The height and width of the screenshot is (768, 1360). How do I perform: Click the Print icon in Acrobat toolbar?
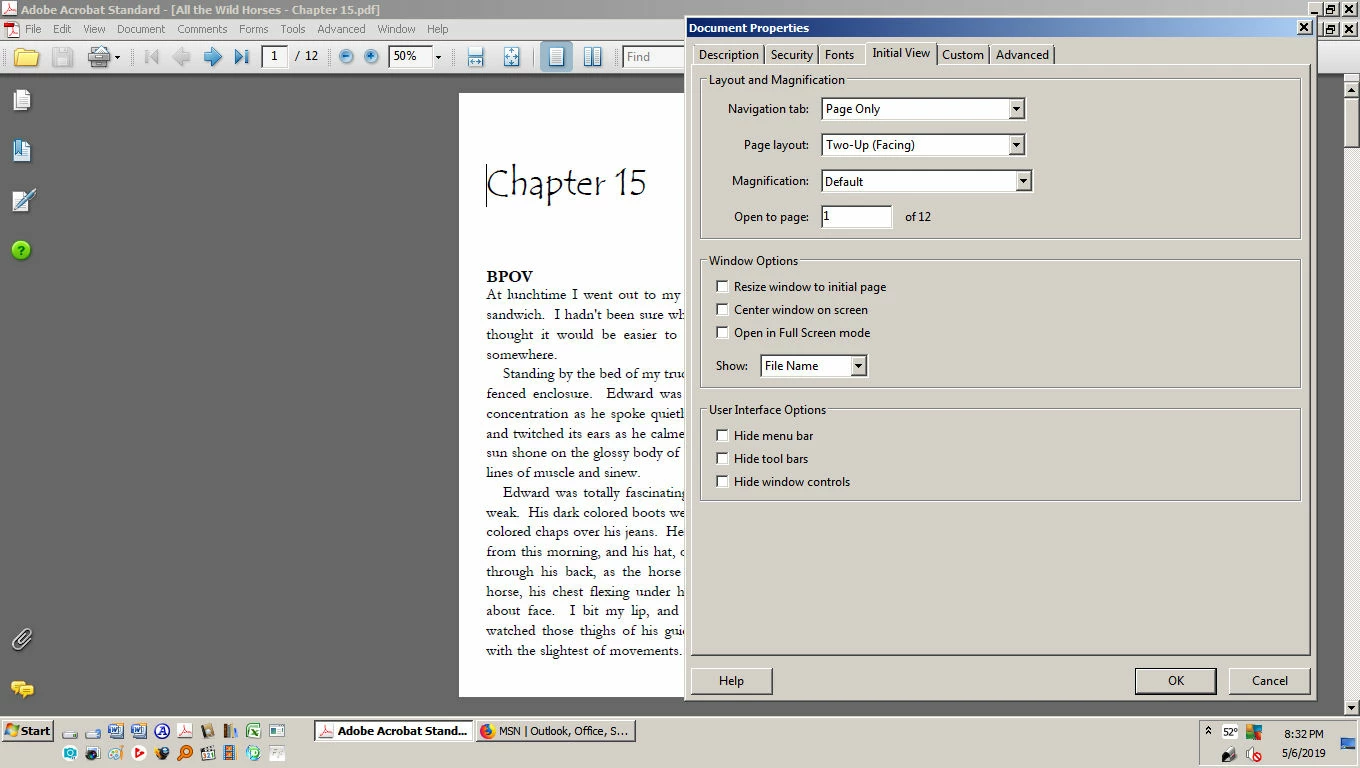(98, 57)
